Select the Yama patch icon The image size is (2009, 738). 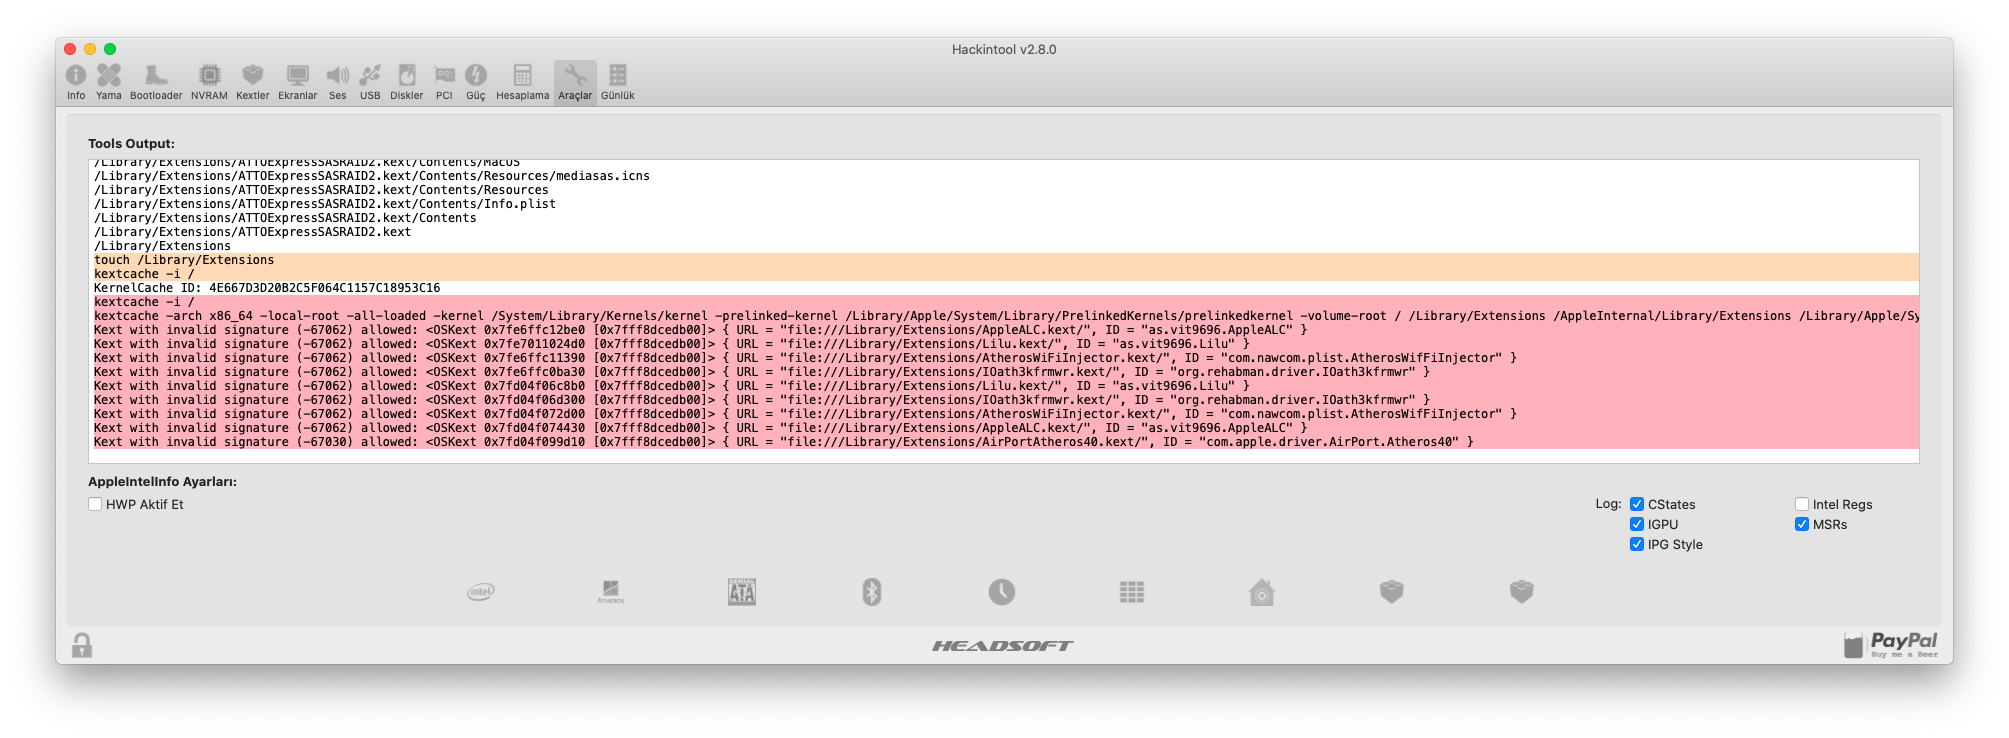pos(109,81)
